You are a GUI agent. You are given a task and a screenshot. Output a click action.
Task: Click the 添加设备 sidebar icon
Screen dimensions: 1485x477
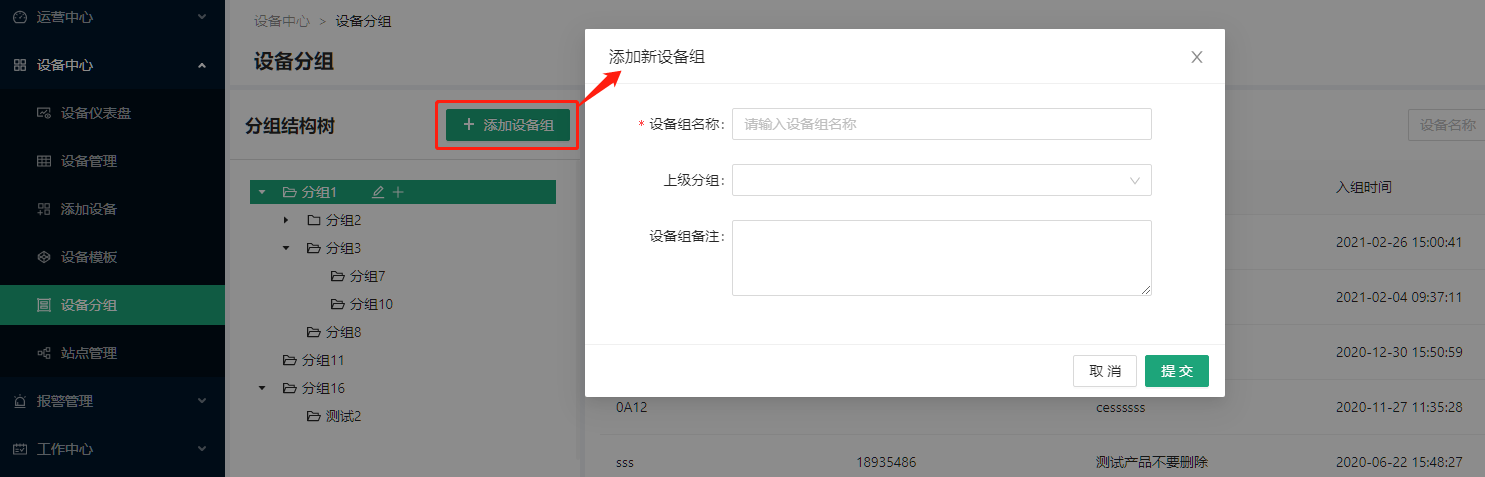click(x=44, y=209)
